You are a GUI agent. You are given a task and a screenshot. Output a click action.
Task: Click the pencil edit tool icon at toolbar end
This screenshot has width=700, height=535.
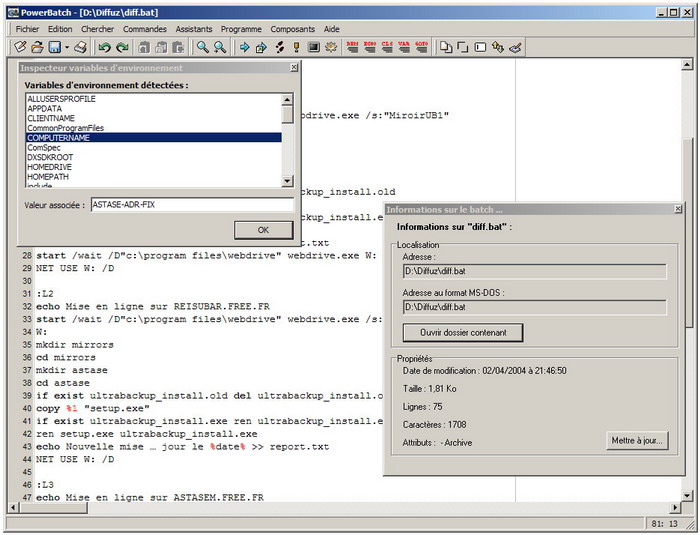point(515,47)
